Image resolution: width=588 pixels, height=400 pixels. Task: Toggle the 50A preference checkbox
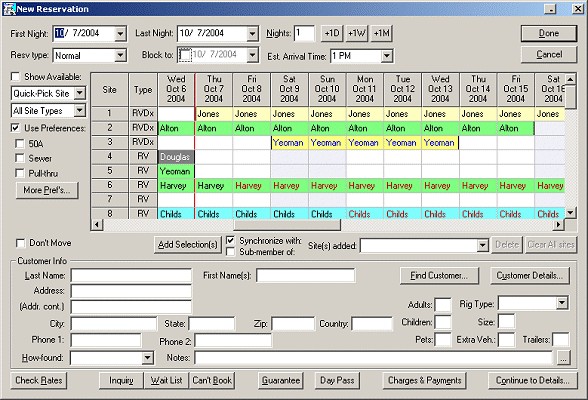click(20, 144)
